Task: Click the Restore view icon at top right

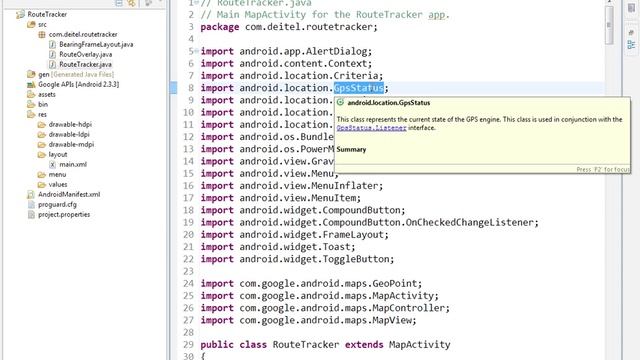Action: coord(631,9)
